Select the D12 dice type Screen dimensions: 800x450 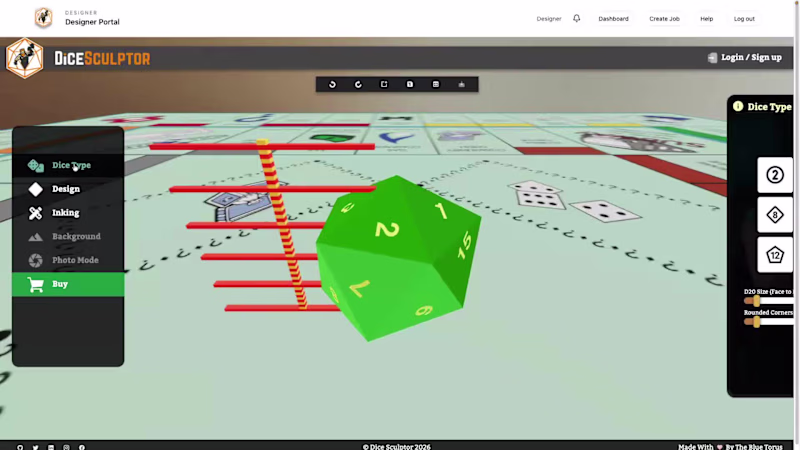774,255
